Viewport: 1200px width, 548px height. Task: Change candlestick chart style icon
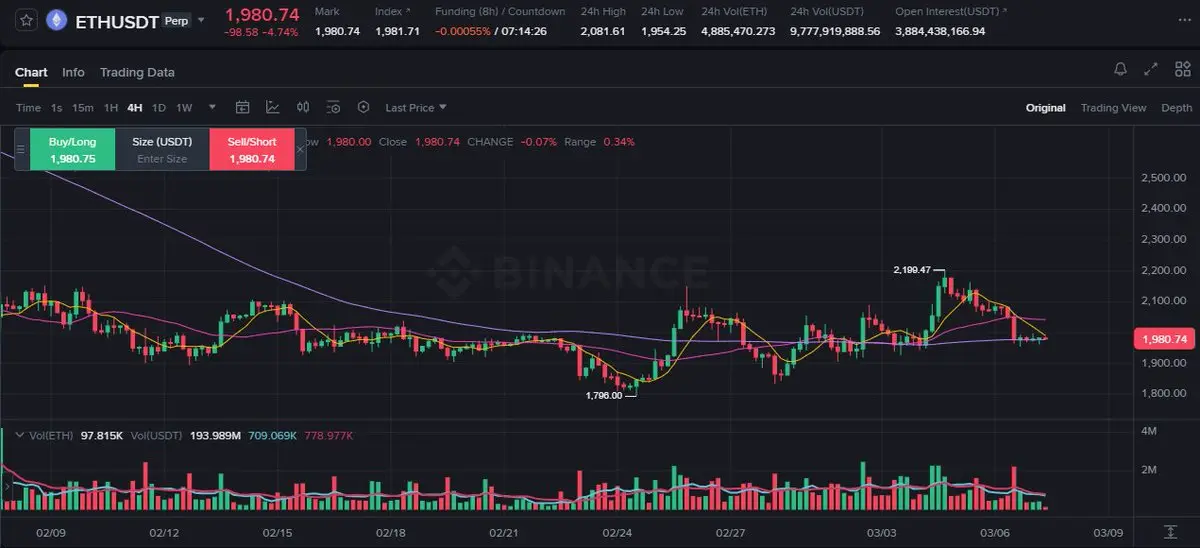tap(303, 107)
